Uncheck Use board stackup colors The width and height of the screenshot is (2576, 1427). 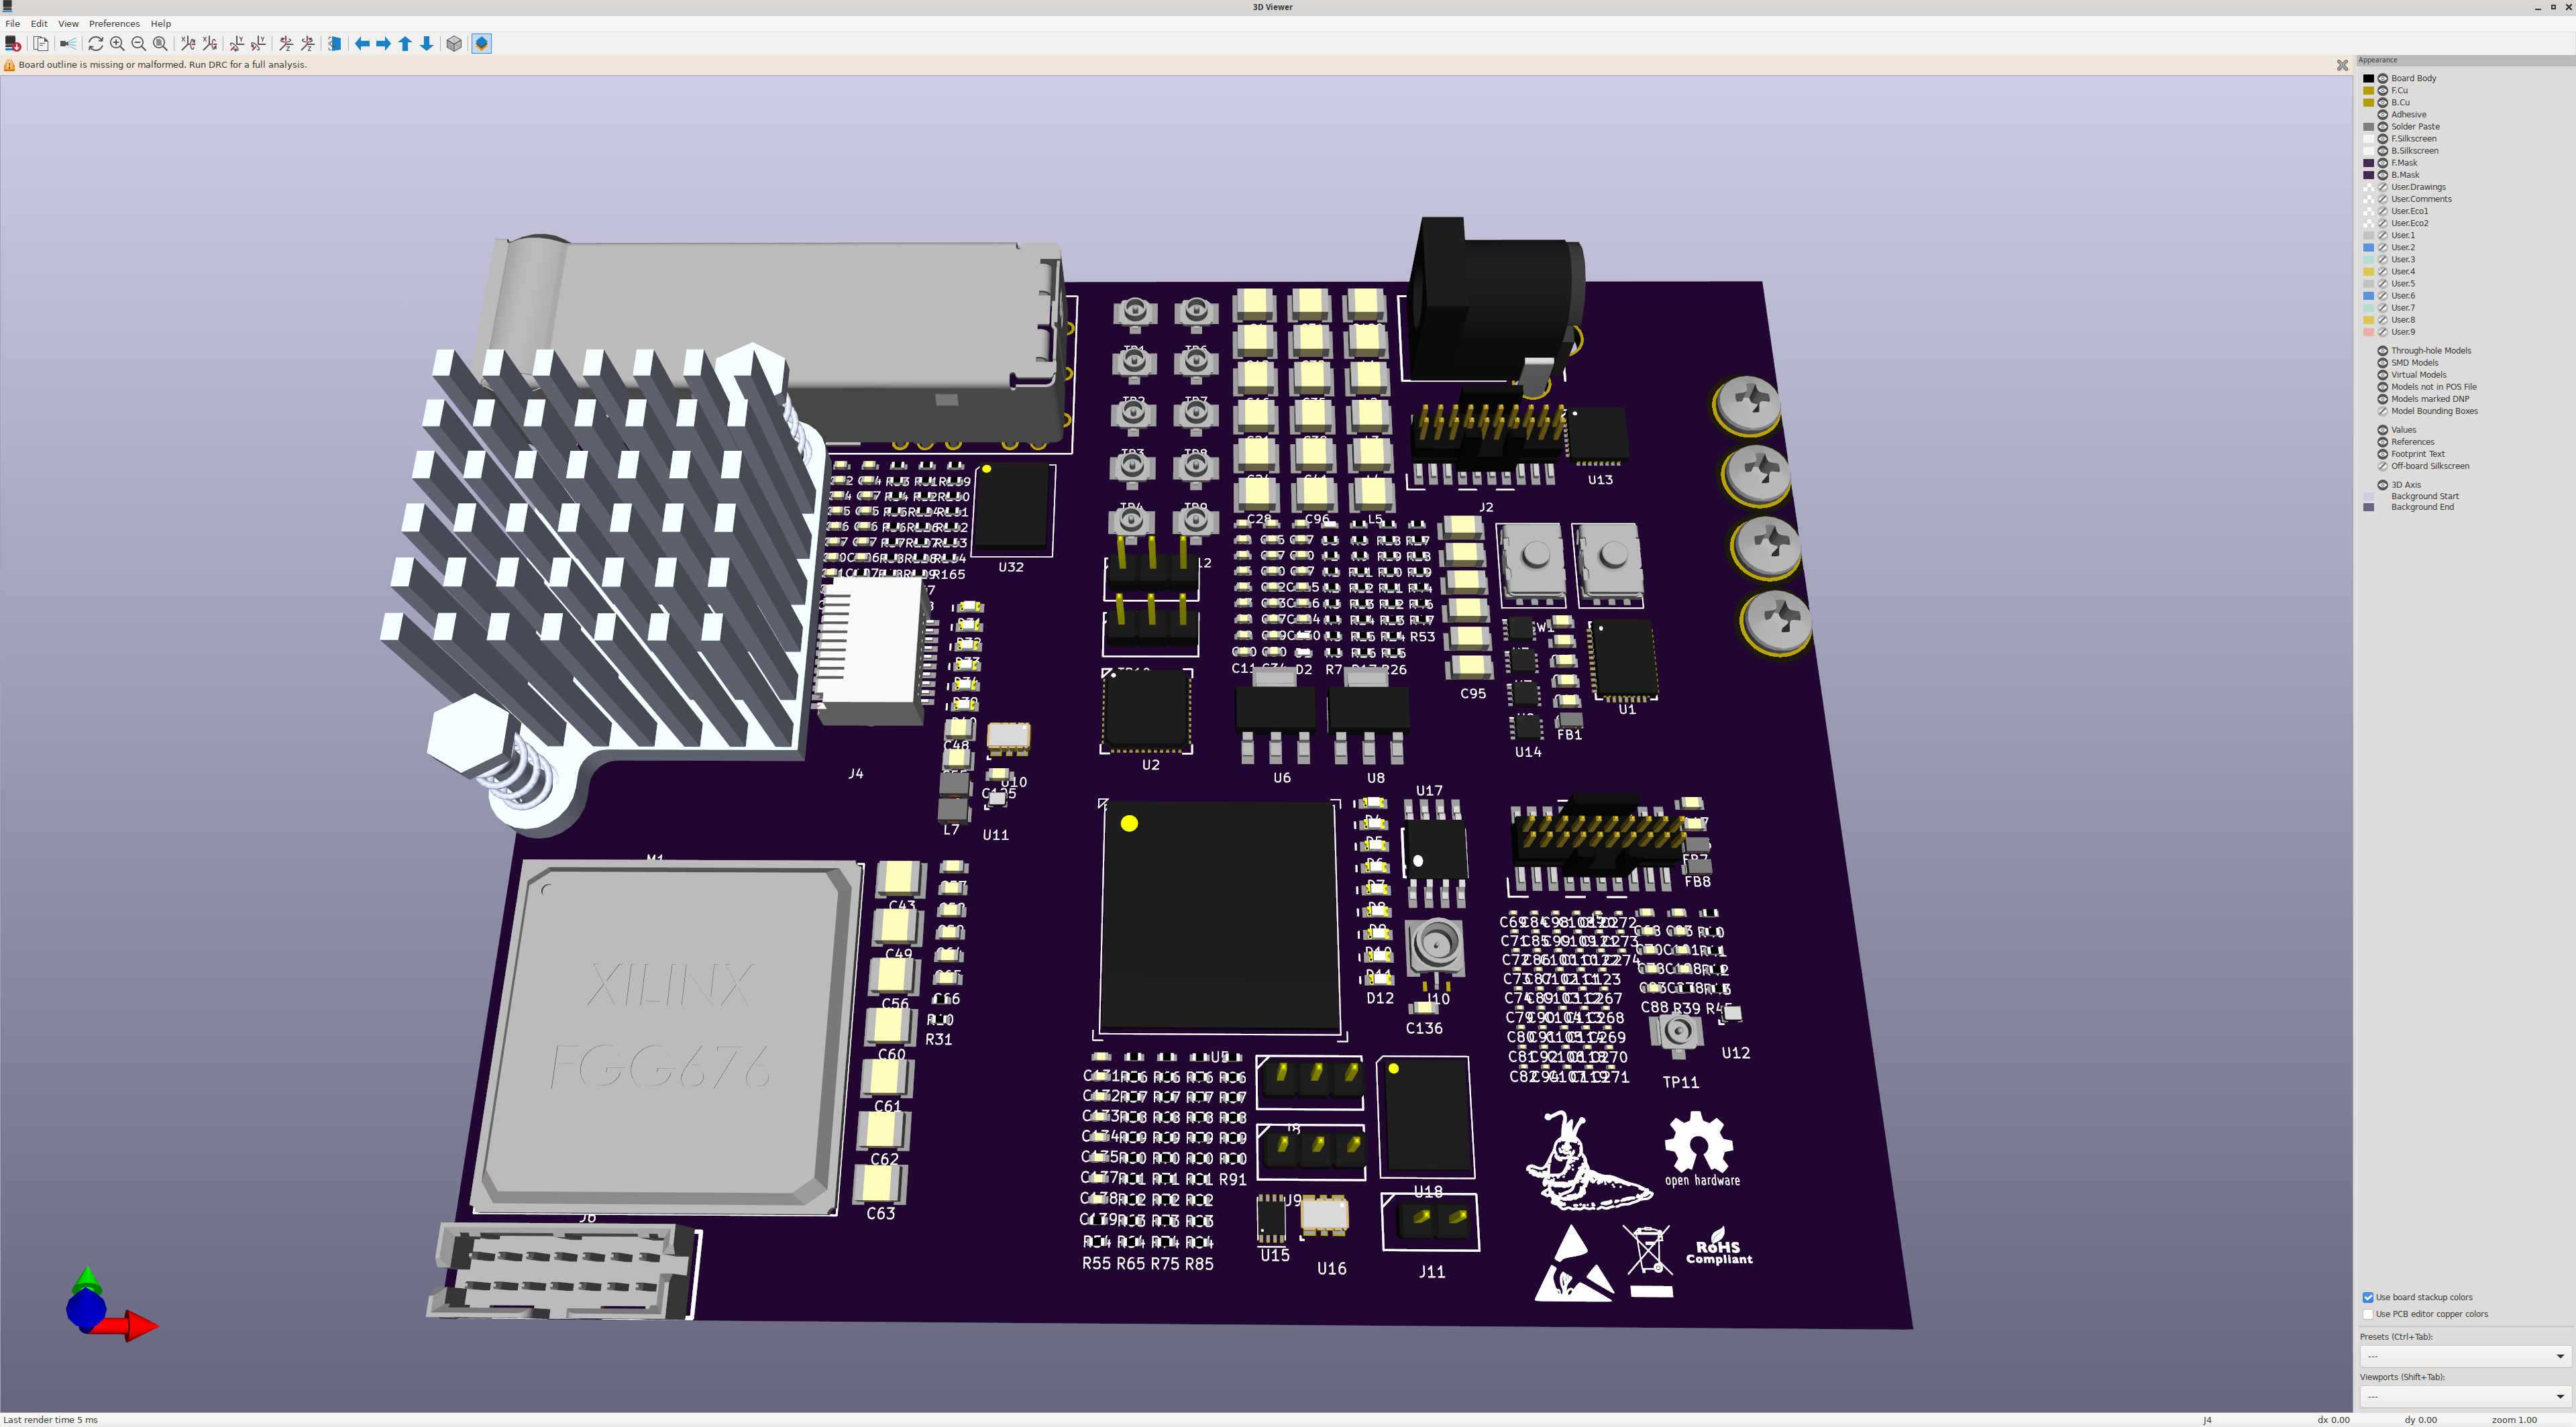[x=2368, y=1297]
